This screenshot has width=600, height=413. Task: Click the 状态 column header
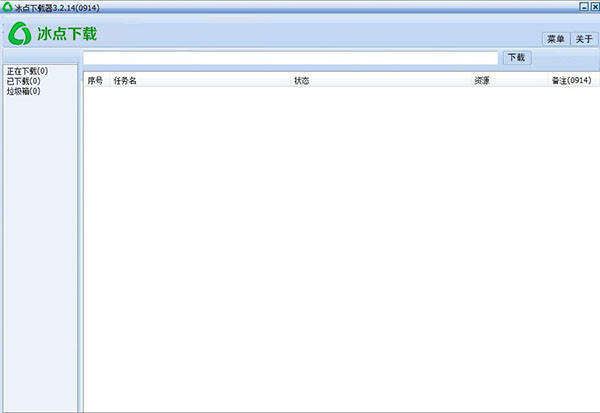point(302,80)
